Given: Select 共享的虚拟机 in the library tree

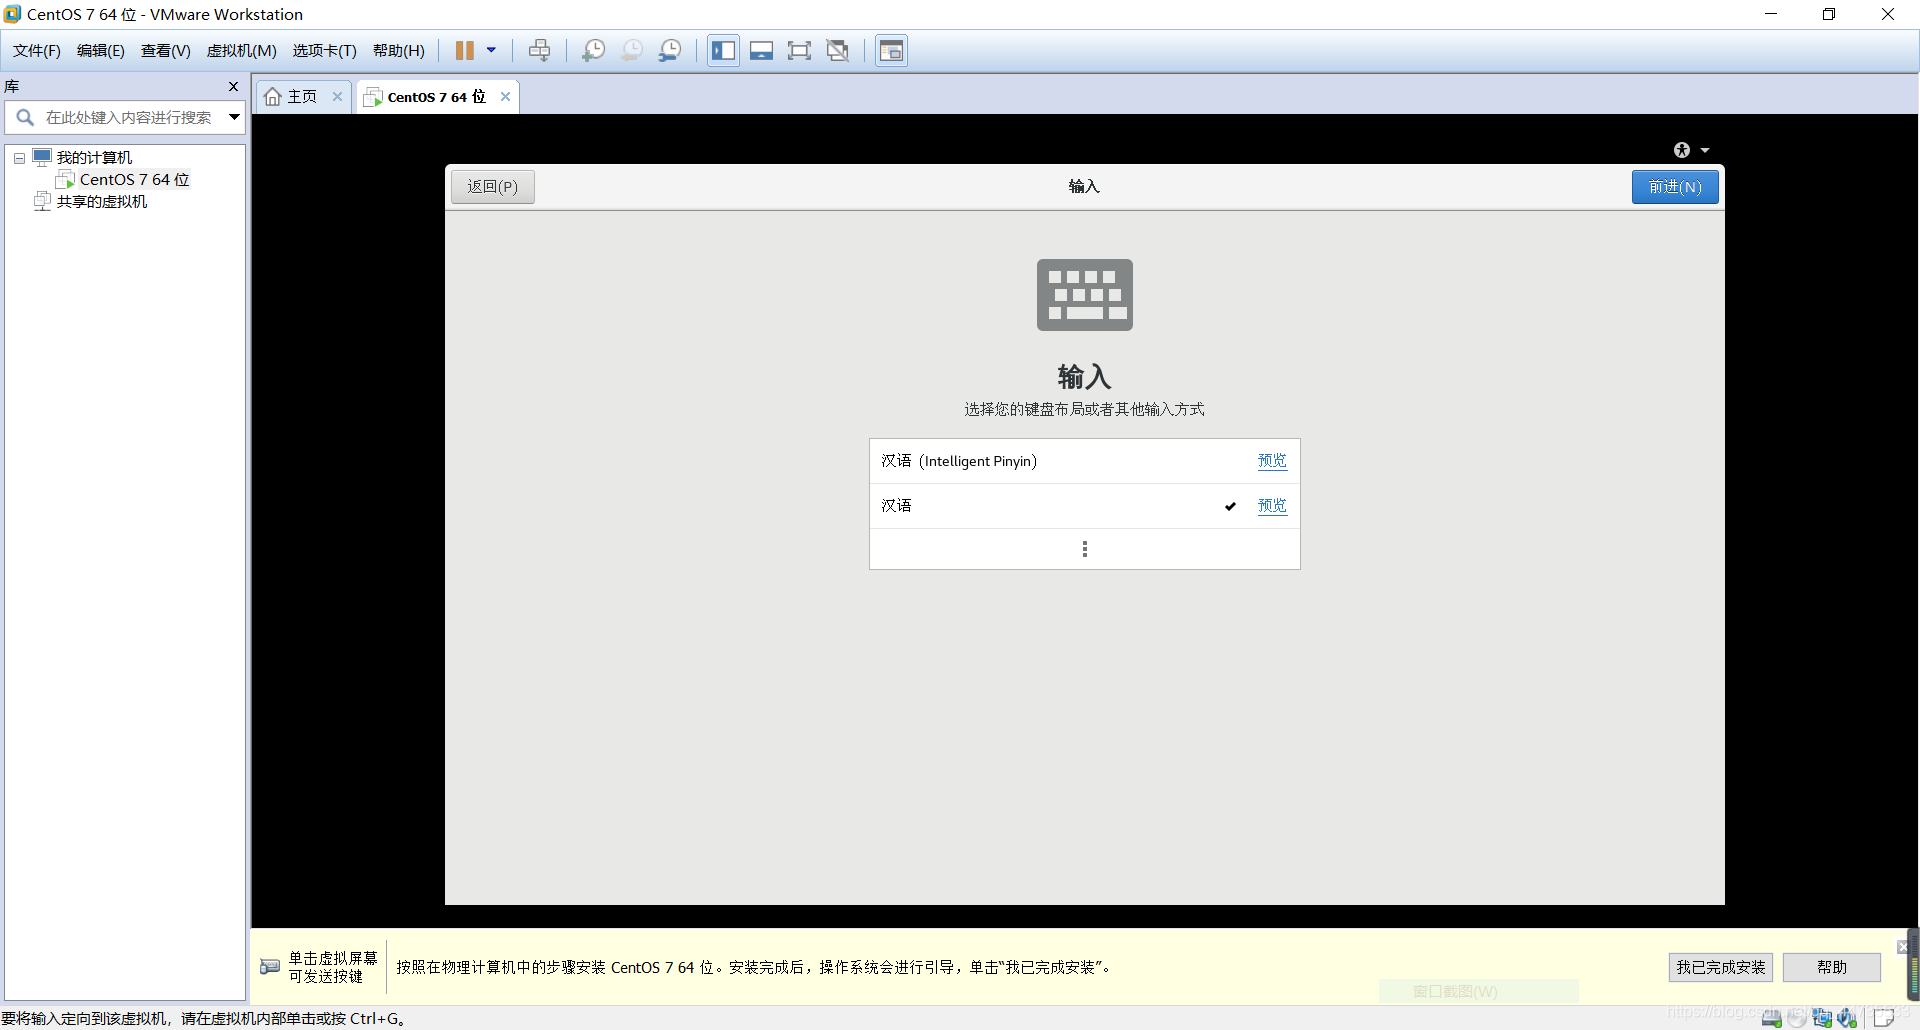Looking at the screenshot, I should coord(101,202).
